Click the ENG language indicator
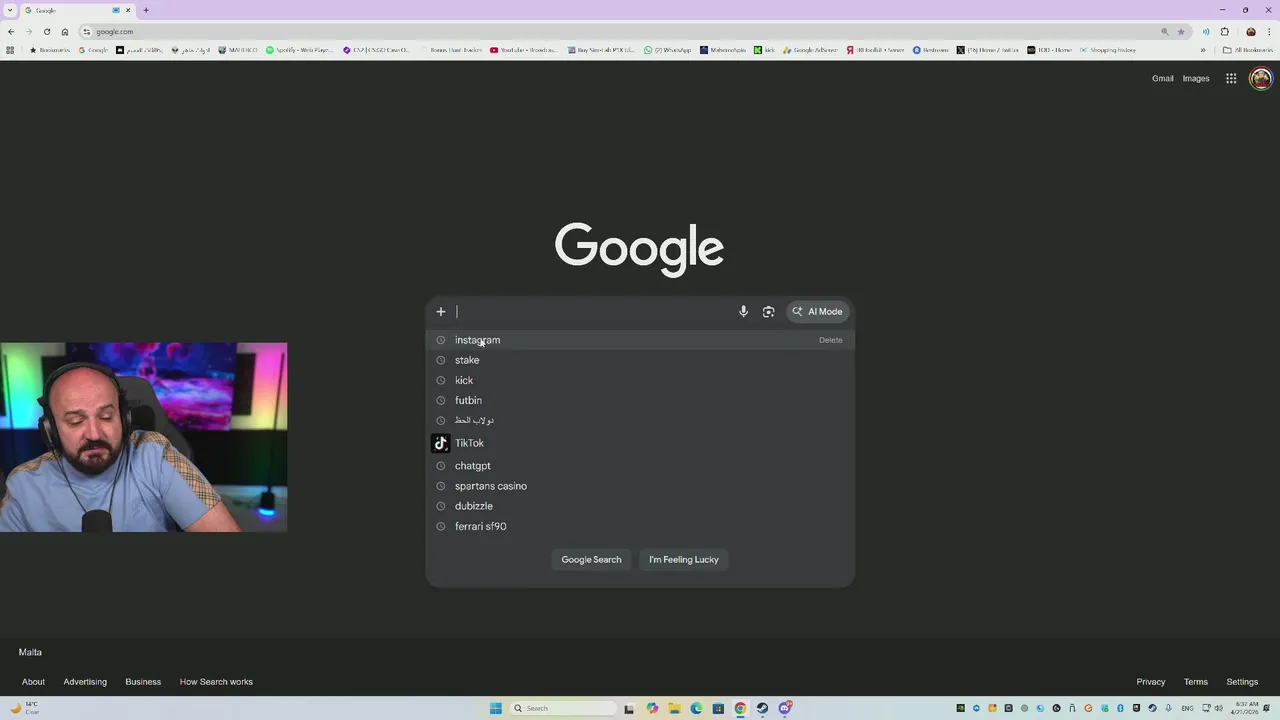The height and width of the screenshot is (720, 1280). [x=1188, y=708]
